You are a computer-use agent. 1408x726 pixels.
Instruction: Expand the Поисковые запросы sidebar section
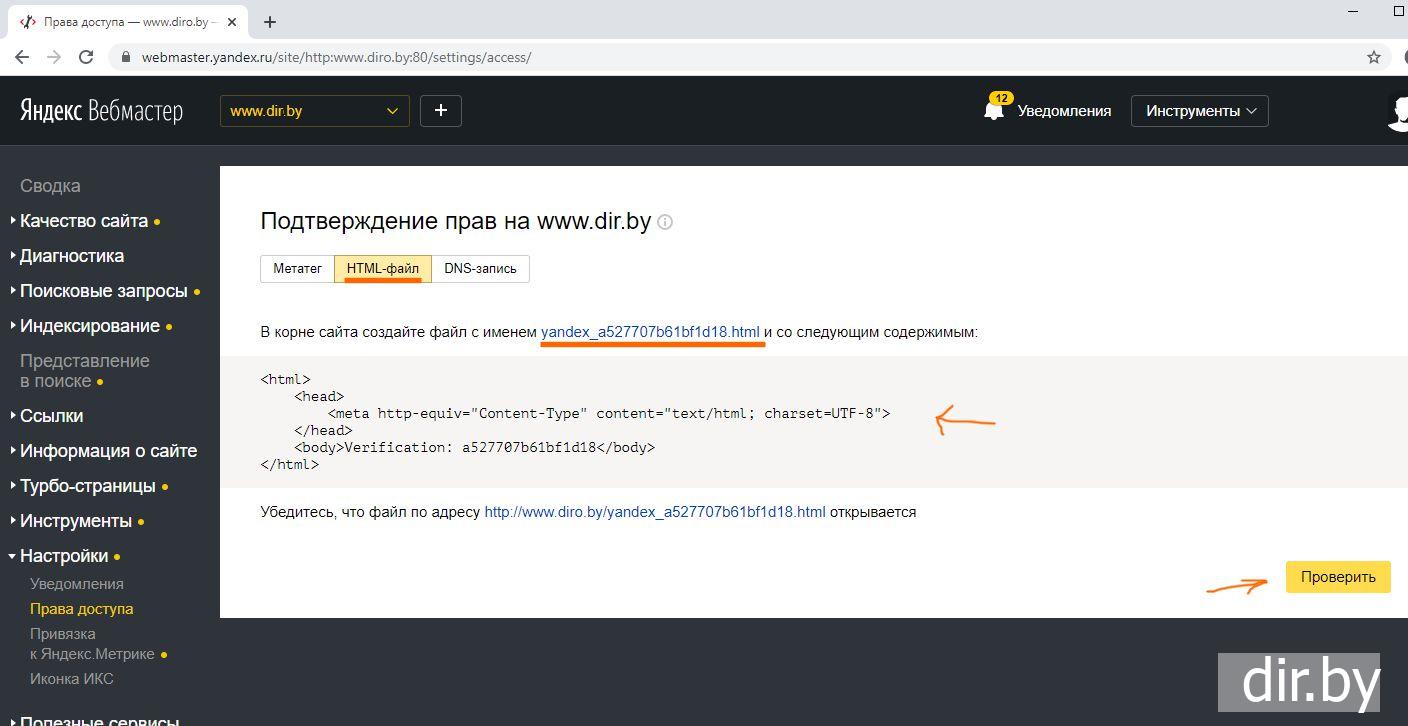(104, 291)
